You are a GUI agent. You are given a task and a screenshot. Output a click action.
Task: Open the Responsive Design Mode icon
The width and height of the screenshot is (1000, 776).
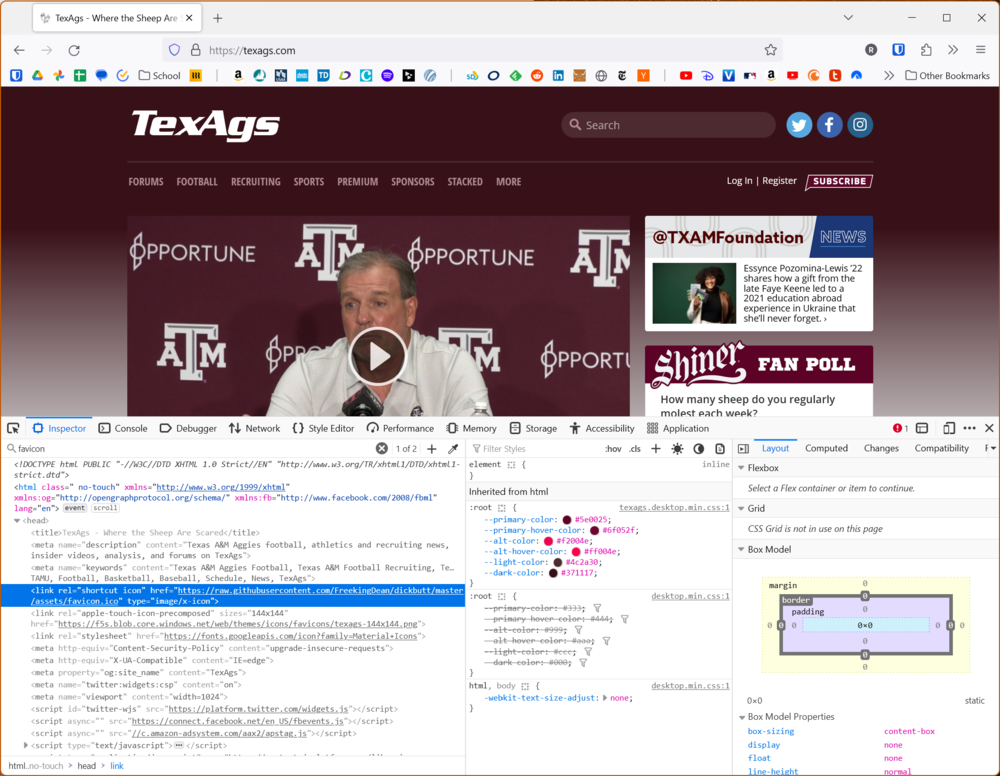coord(948,428)
